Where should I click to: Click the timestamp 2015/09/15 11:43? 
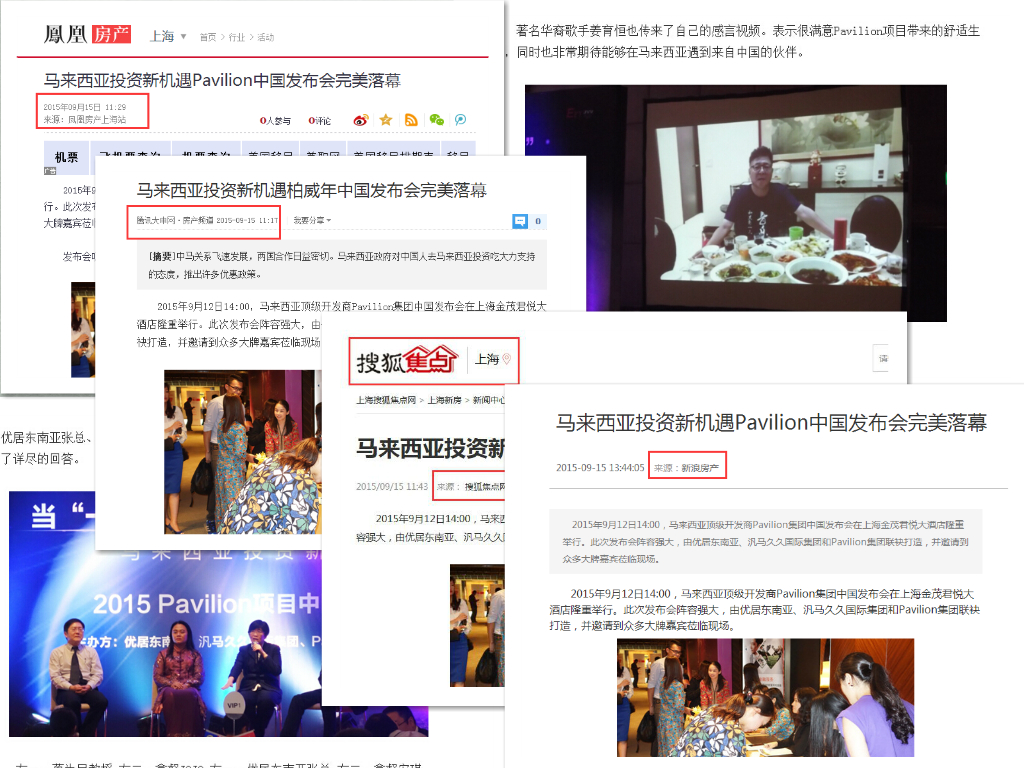point(392,487)
